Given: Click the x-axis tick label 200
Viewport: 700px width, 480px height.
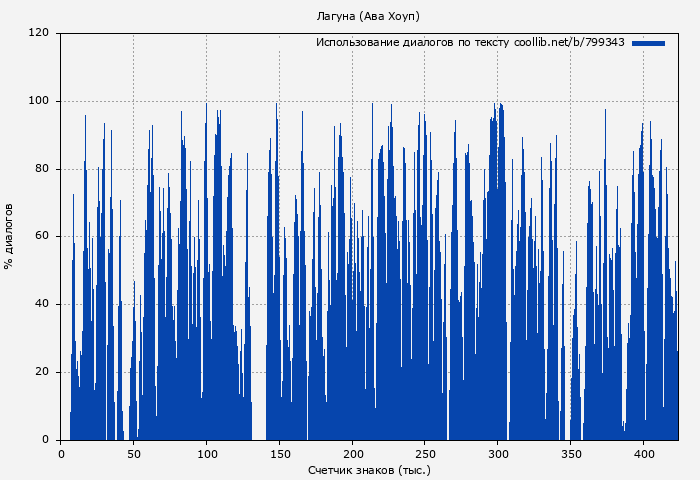Looking at the screenshot, I should tap(352, 453).
